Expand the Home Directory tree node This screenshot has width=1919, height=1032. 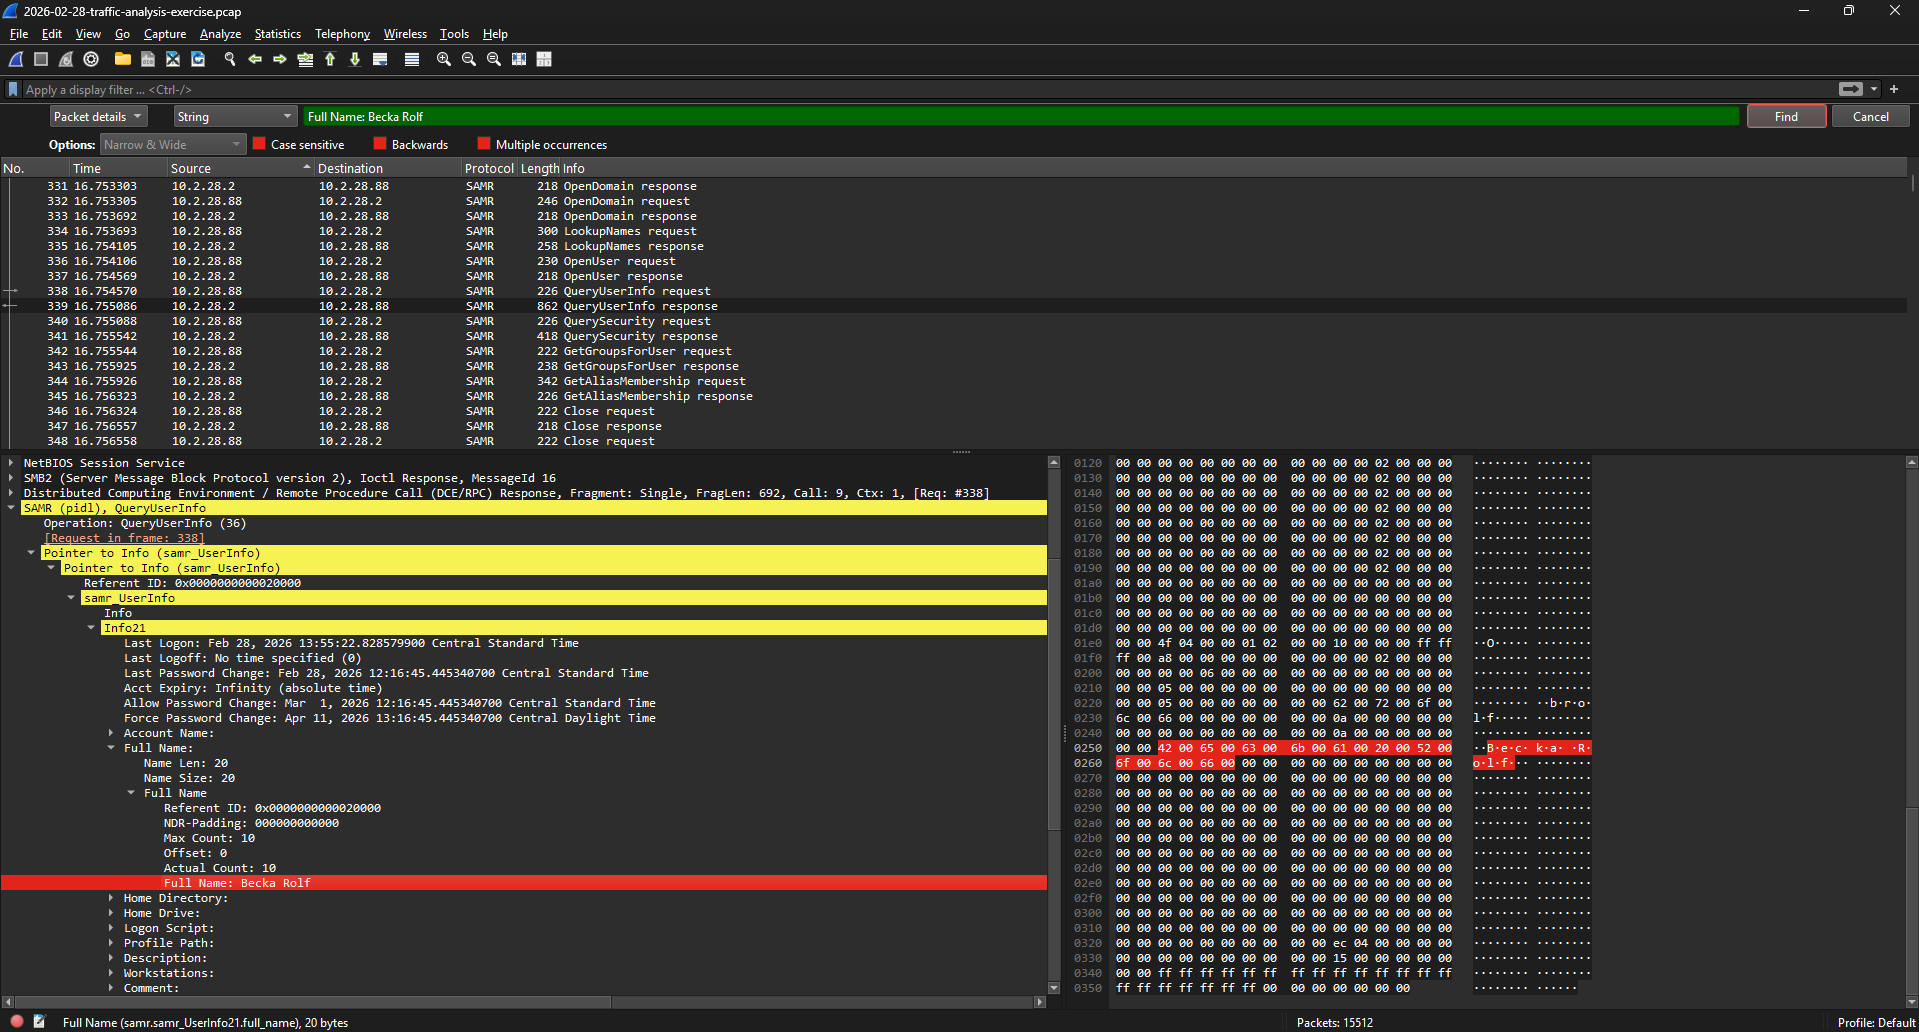pos(111,898)
